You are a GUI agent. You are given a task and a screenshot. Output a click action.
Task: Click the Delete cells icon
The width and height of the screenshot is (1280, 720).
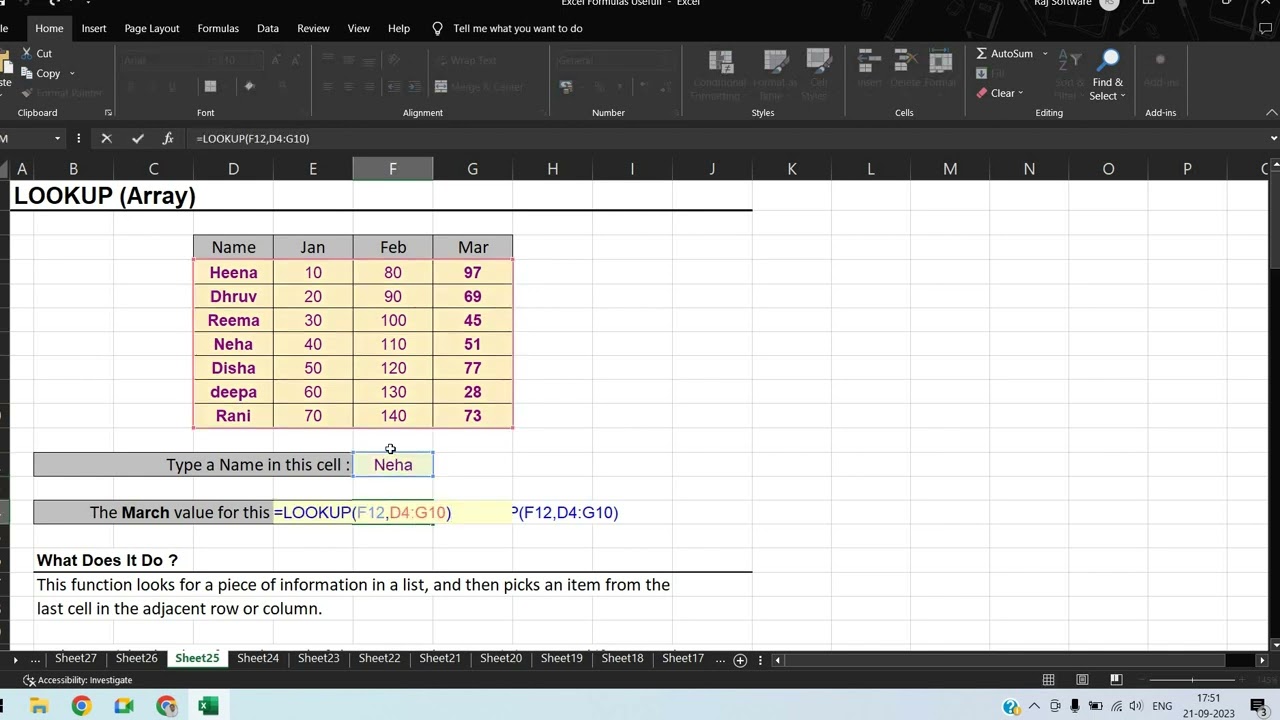tap(903, 68)
